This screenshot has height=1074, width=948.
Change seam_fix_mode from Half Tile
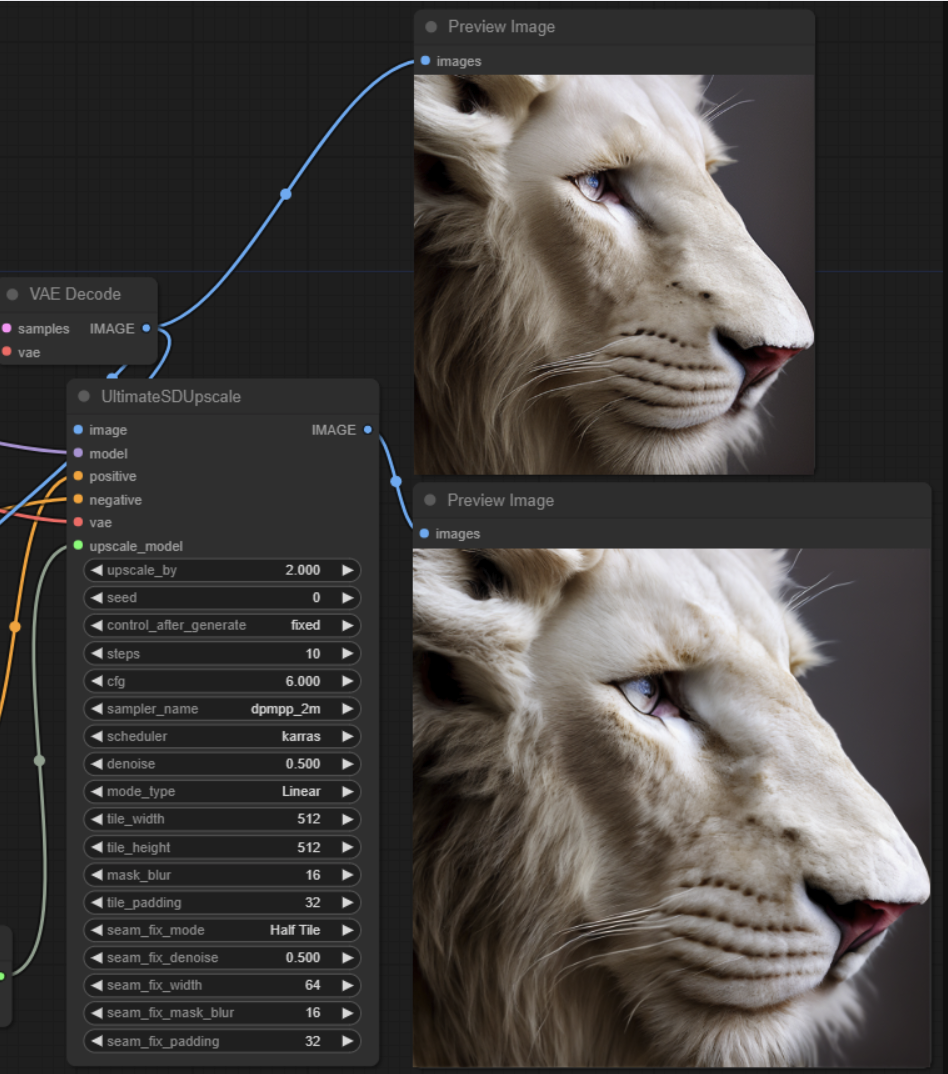point(222,930)
